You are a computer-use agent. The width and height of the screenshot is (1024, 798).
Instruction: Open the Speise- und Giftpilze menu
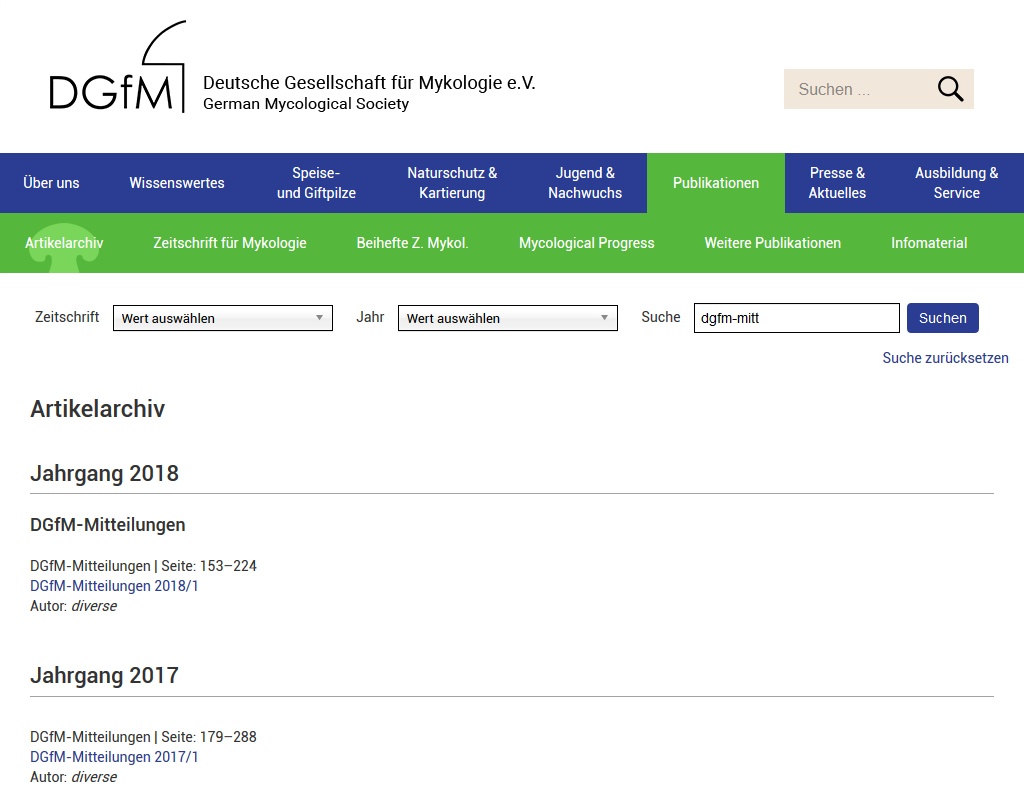click(x=316, y=183)
